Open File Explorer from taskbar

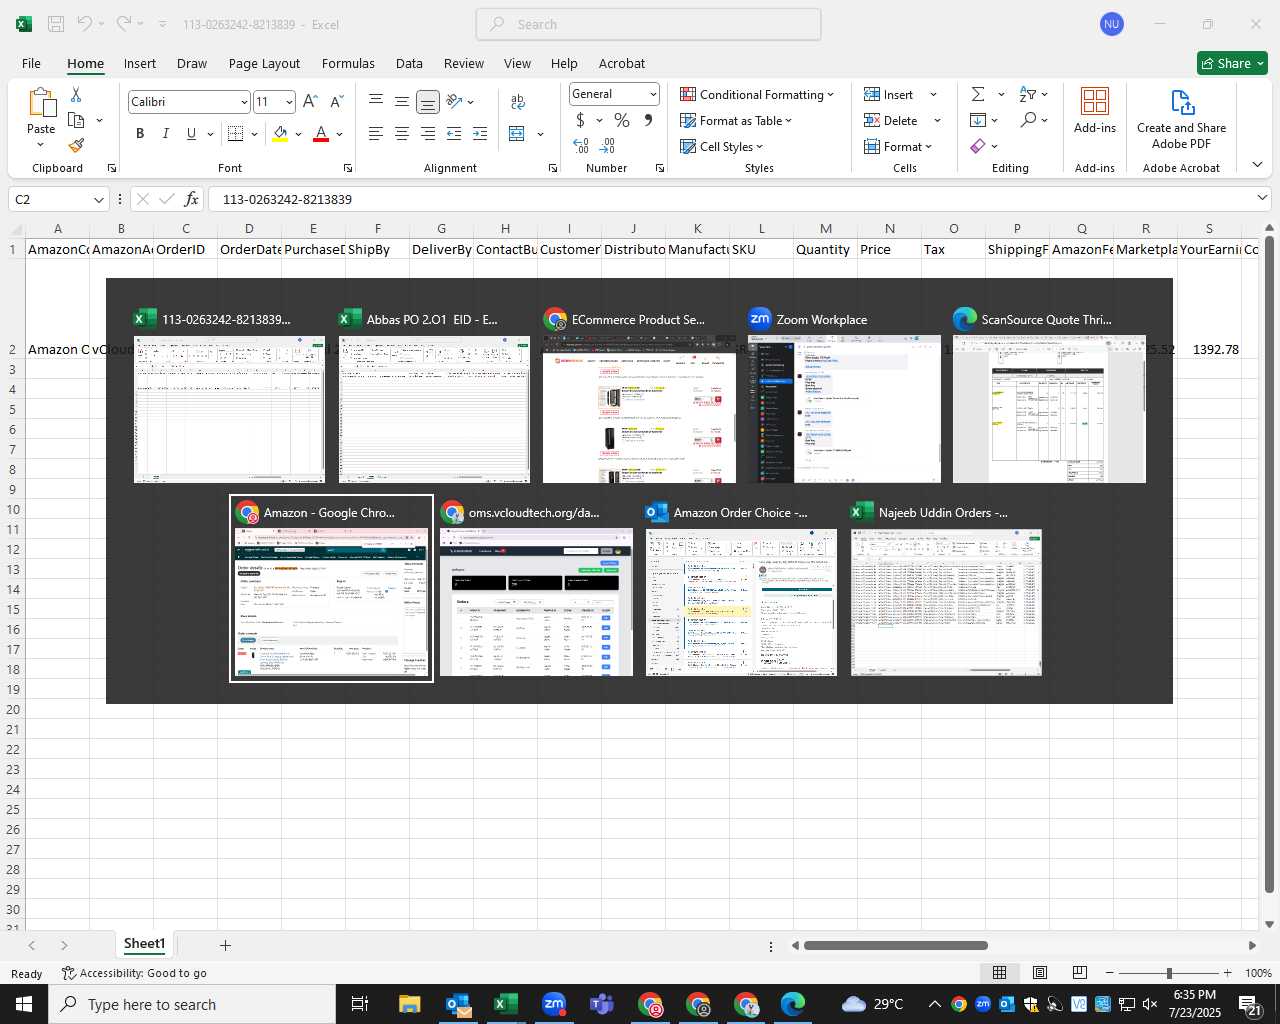coord(409,1004)
